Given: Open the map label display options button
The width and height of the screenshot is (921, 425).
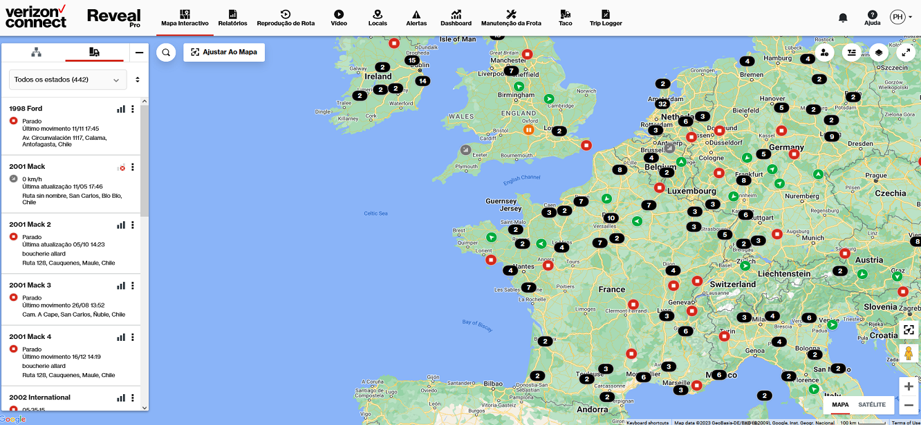Looking at the screenshot, I should click(851, 52).
